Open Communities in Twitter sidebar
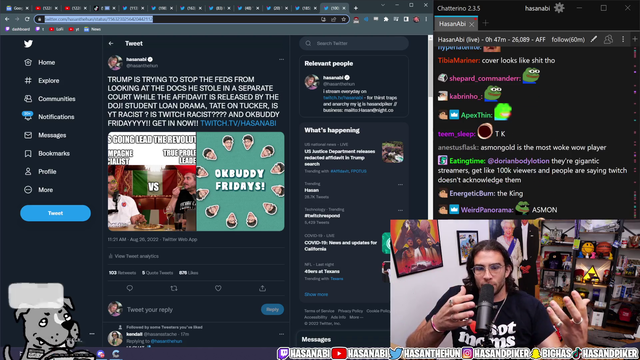This screenshot has height=360, width=640. pyautogui.click(x=49, y=99)
